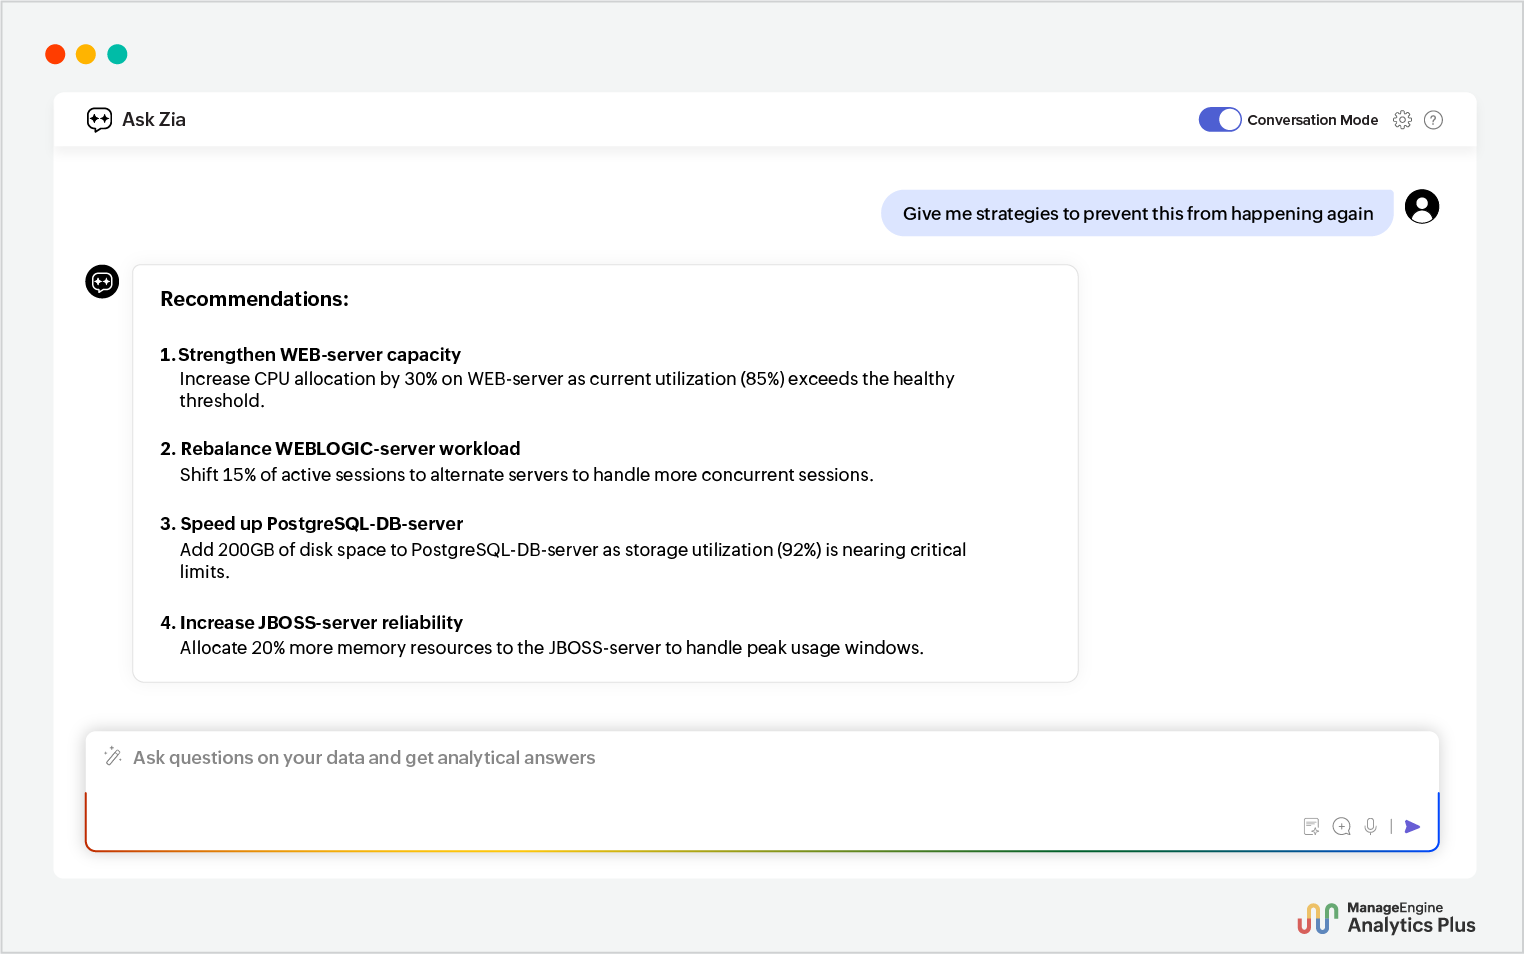Open help using the question mark icon

coord(1433,119)
